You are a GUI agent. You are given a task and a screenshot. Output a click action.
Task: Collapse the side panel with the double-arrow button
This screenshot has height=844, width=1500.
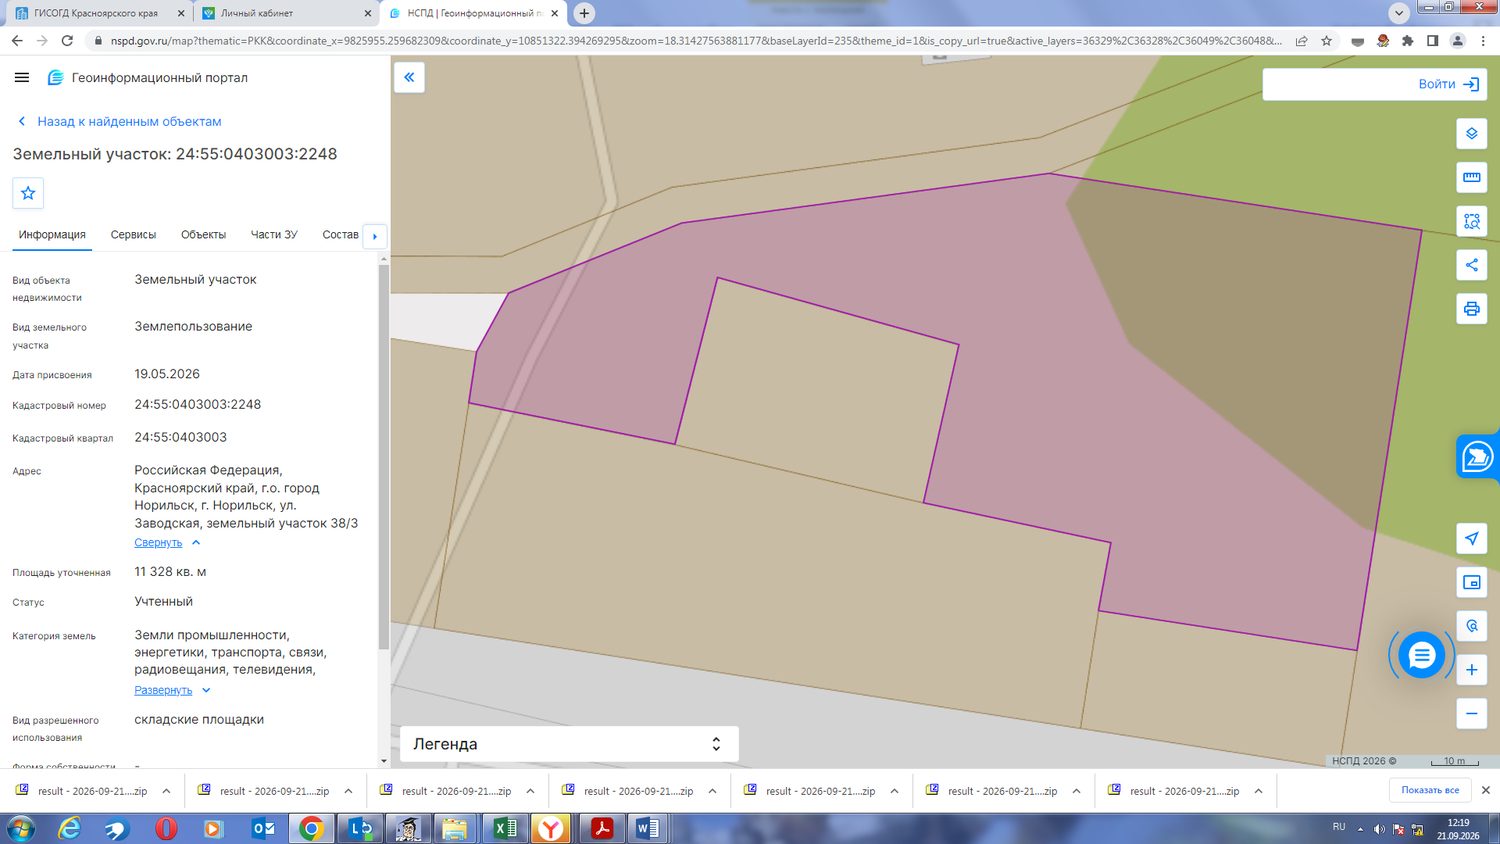(409, 78)
